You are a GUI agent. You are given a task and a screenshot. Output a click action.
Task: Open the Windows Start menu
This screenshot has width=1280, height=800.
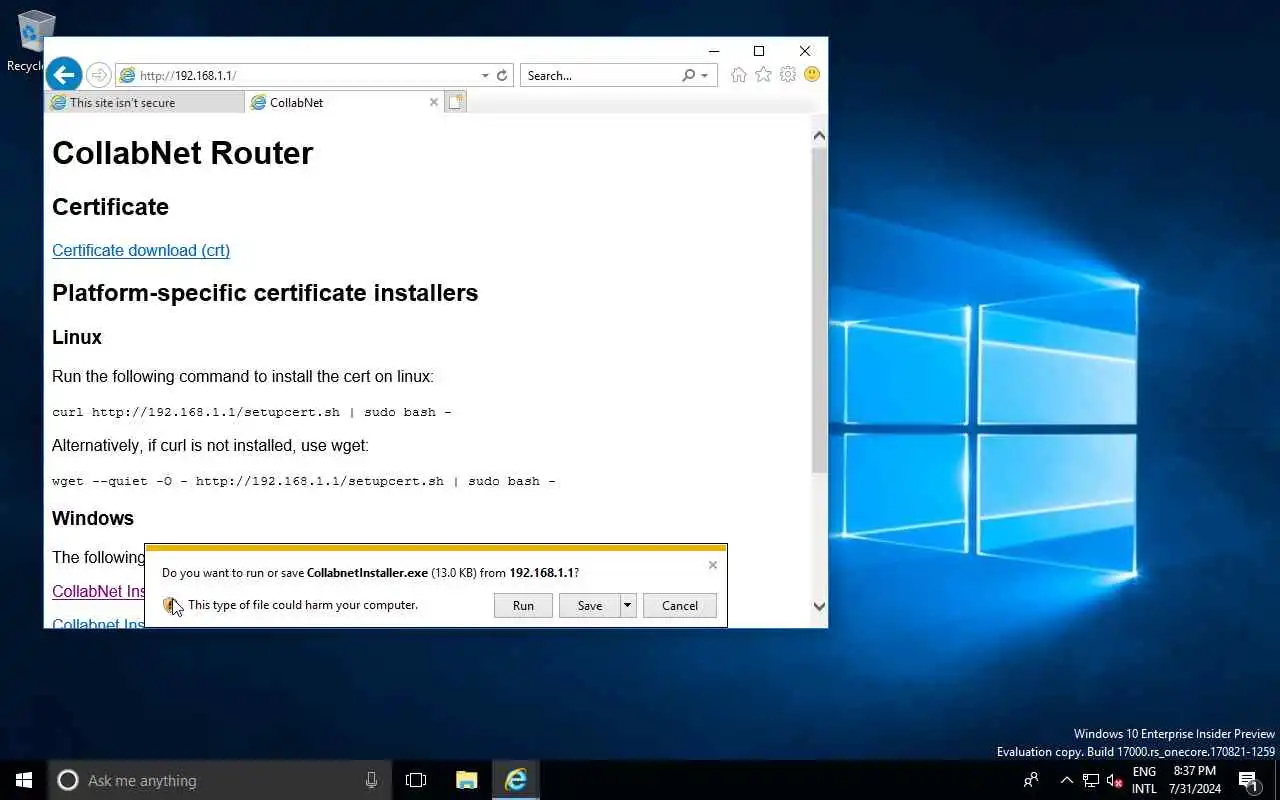[24, 780]
